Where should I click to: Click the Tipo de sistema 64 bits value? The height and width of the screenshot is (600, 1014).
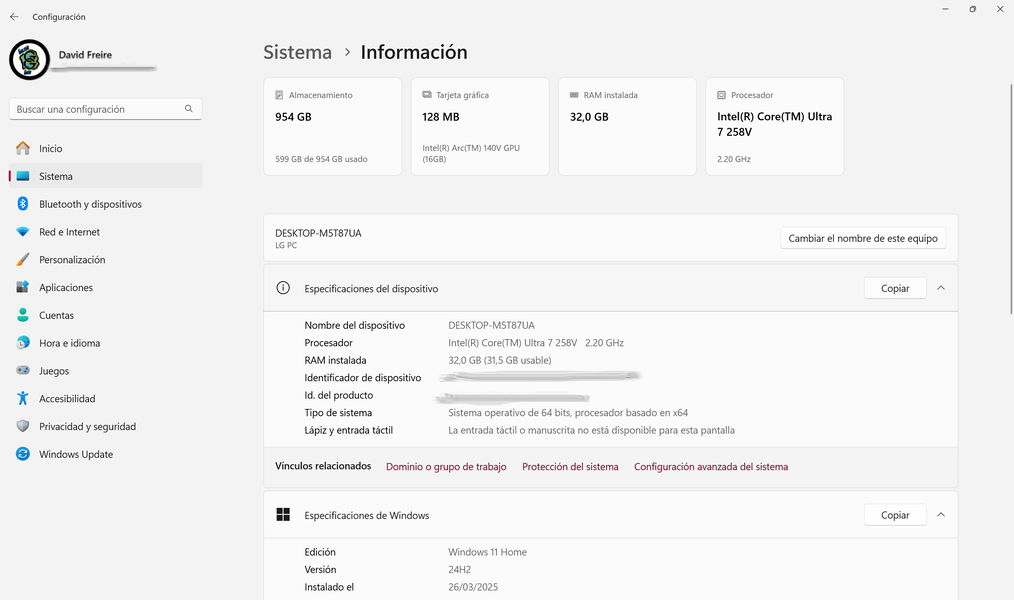point(568,412)
